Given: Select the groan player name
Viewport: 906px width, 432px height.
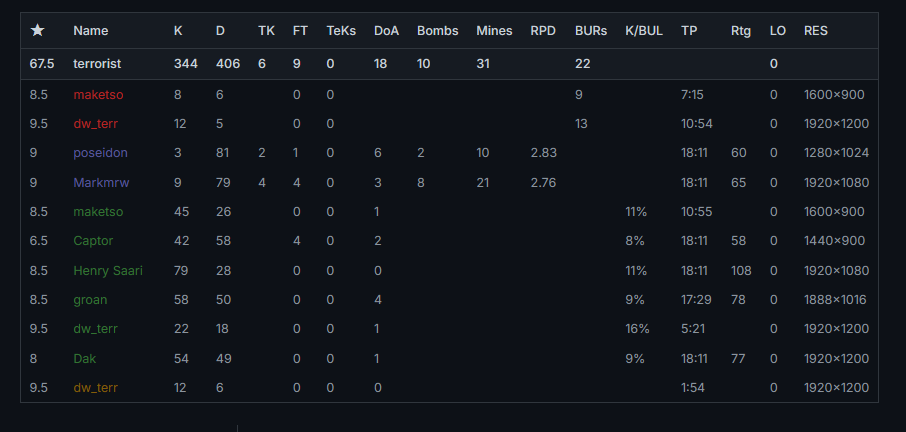Looking at the screenshot, I should 90,299.
